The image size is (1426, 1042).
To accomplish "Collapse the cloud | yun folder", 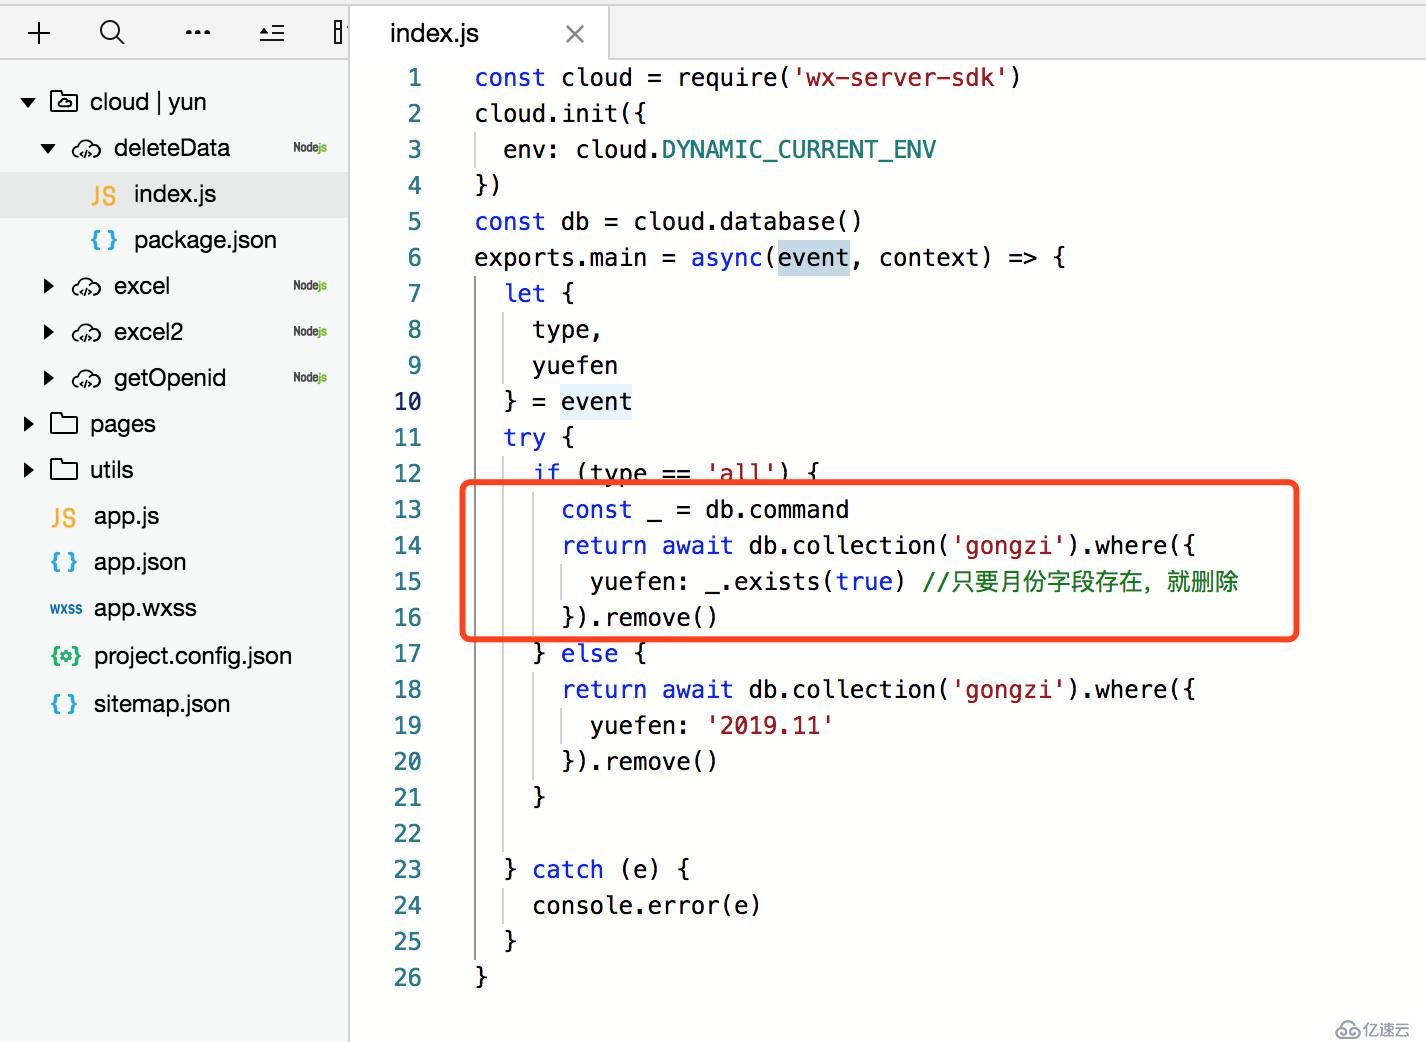I will coord(28,102).
